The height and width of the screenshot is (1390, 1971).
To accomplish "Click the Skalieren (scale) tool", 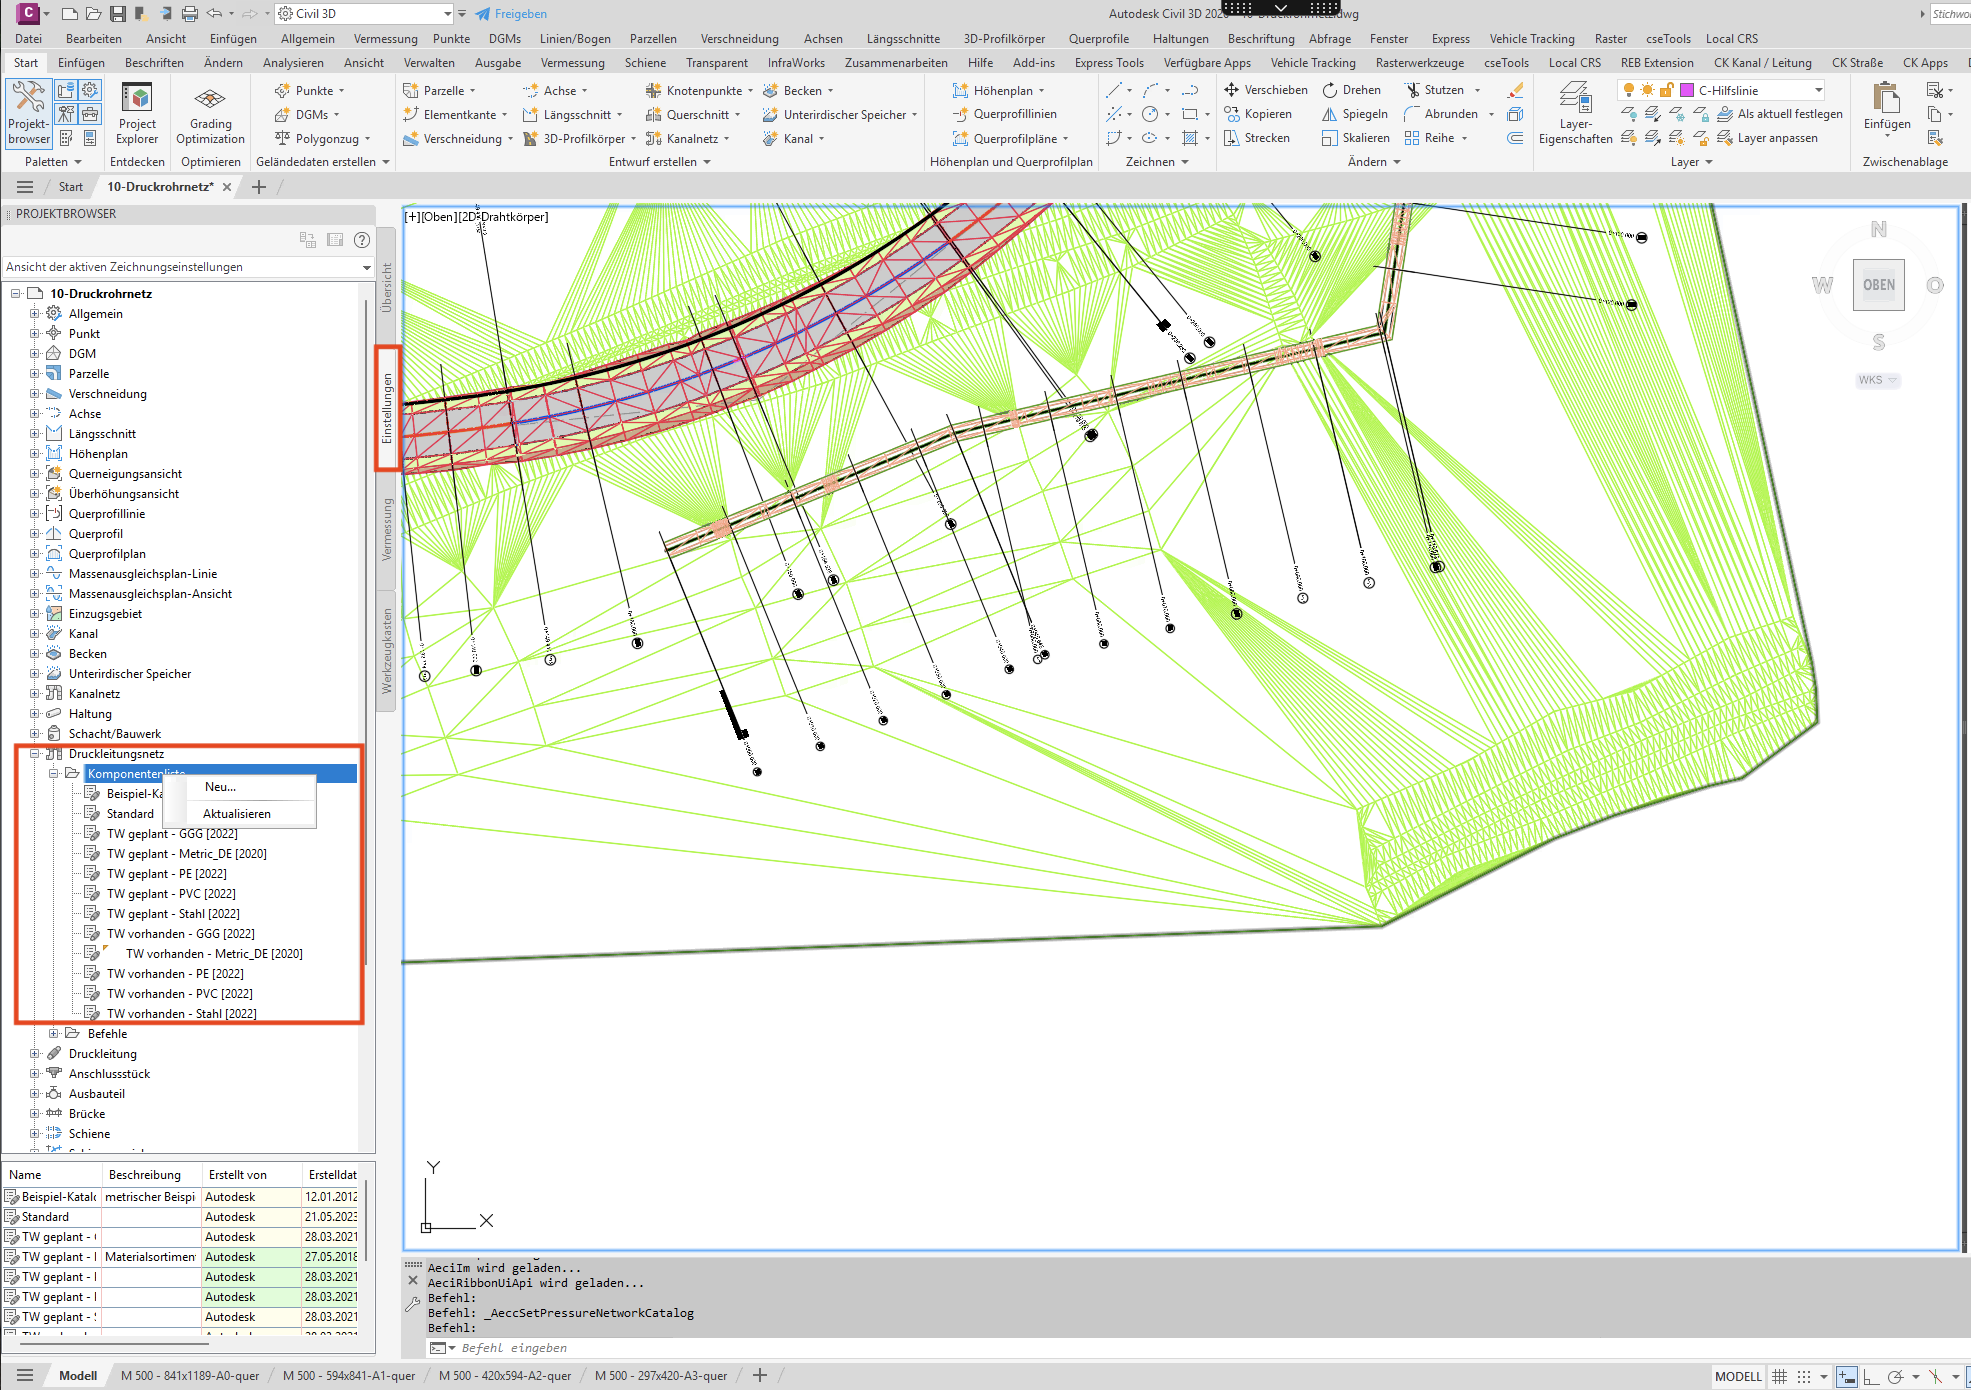I will 1355,138.
